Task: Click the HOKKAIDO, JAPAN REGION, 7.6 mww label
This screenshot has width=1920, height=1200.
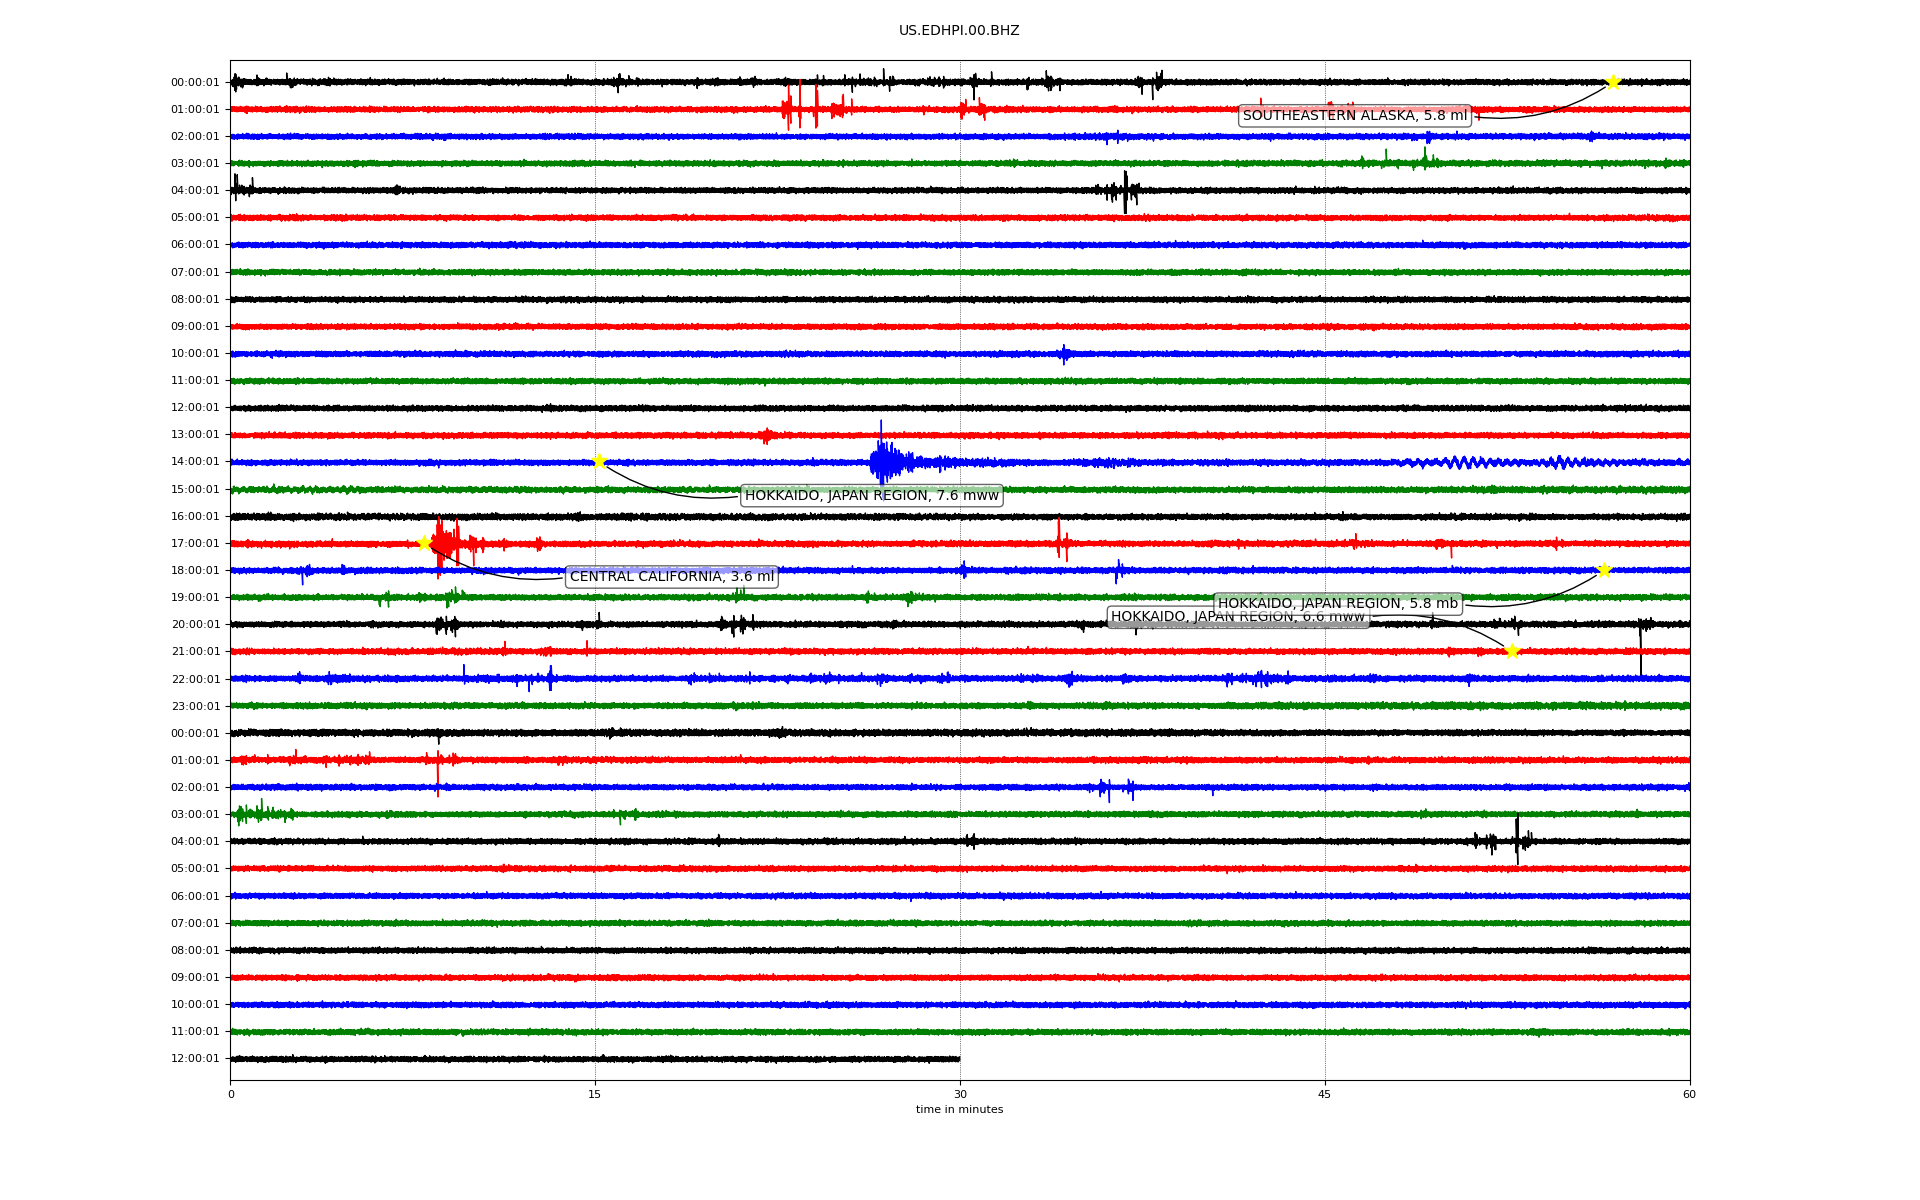Action: (871, 495)
